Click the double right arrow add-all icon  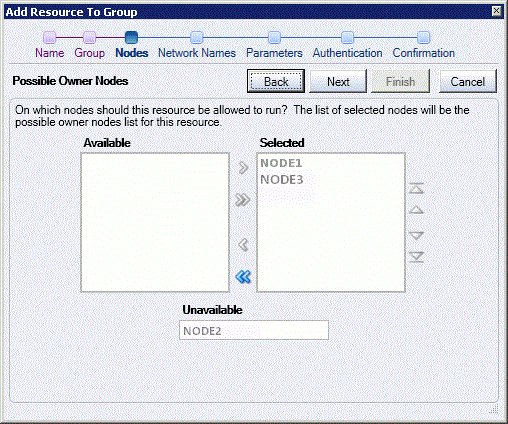[x=242, y=200]
